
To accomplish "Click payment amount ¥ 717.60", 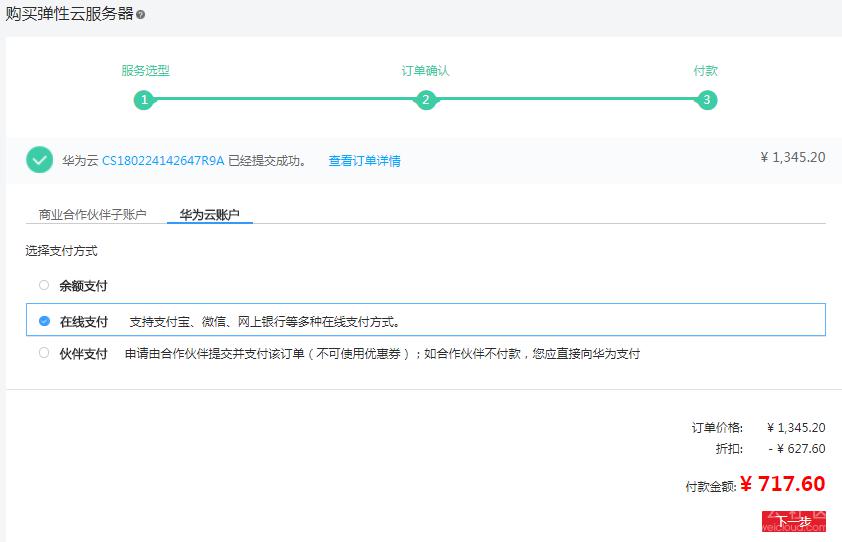I will pyautogui.click(x=782, y=484).
